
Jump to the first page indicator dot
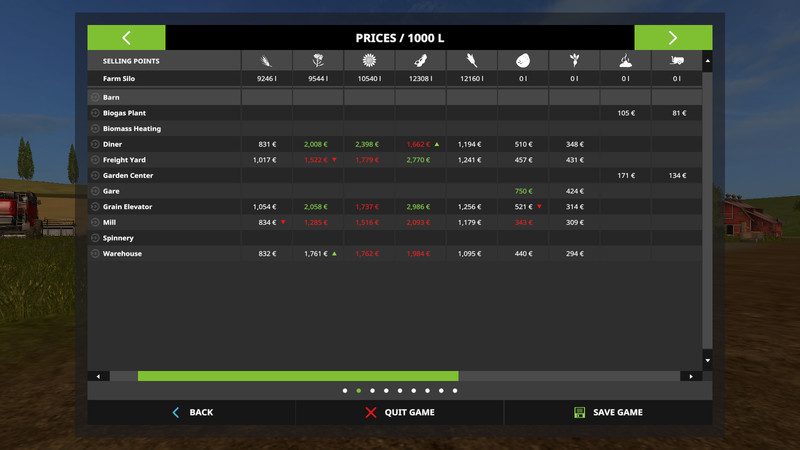point(345,391)
